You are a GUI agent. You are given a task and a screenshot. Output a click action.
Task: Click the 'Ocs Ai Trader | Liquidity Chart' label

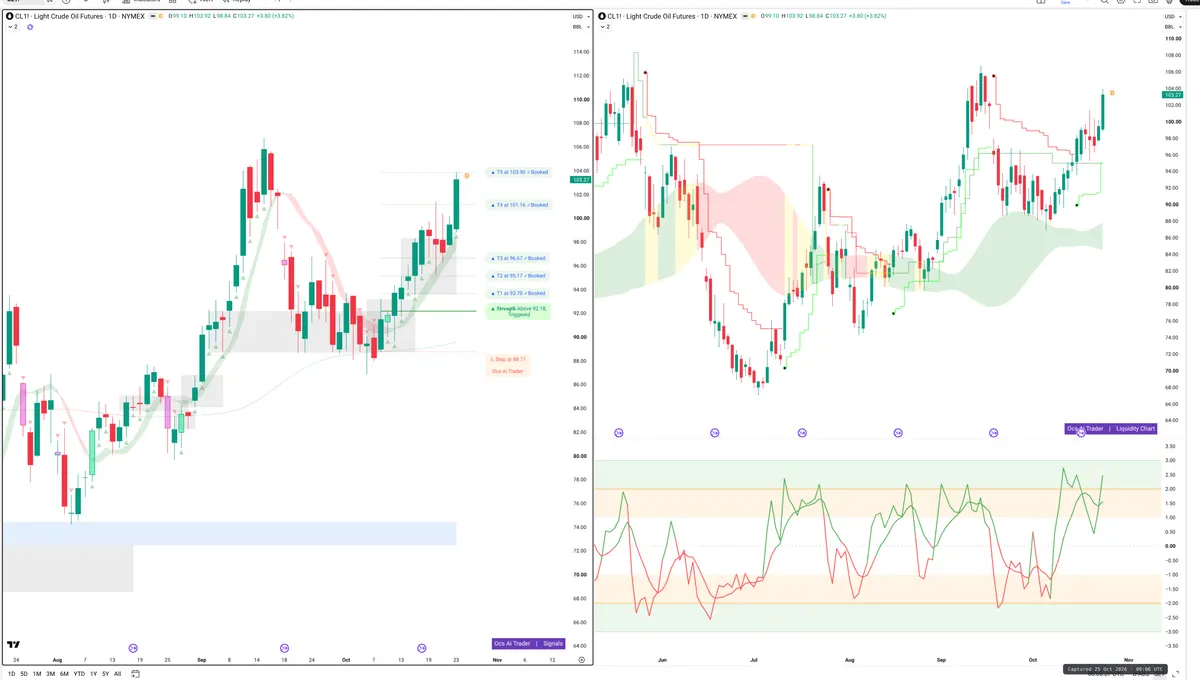pyautogui.click(x=1111, y=428)
